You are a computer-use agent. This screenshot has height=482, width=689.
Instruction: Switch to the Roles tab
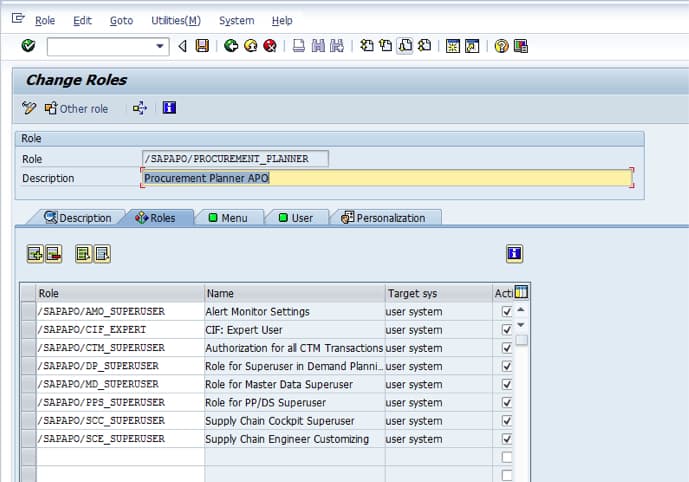tap(156, 218)
